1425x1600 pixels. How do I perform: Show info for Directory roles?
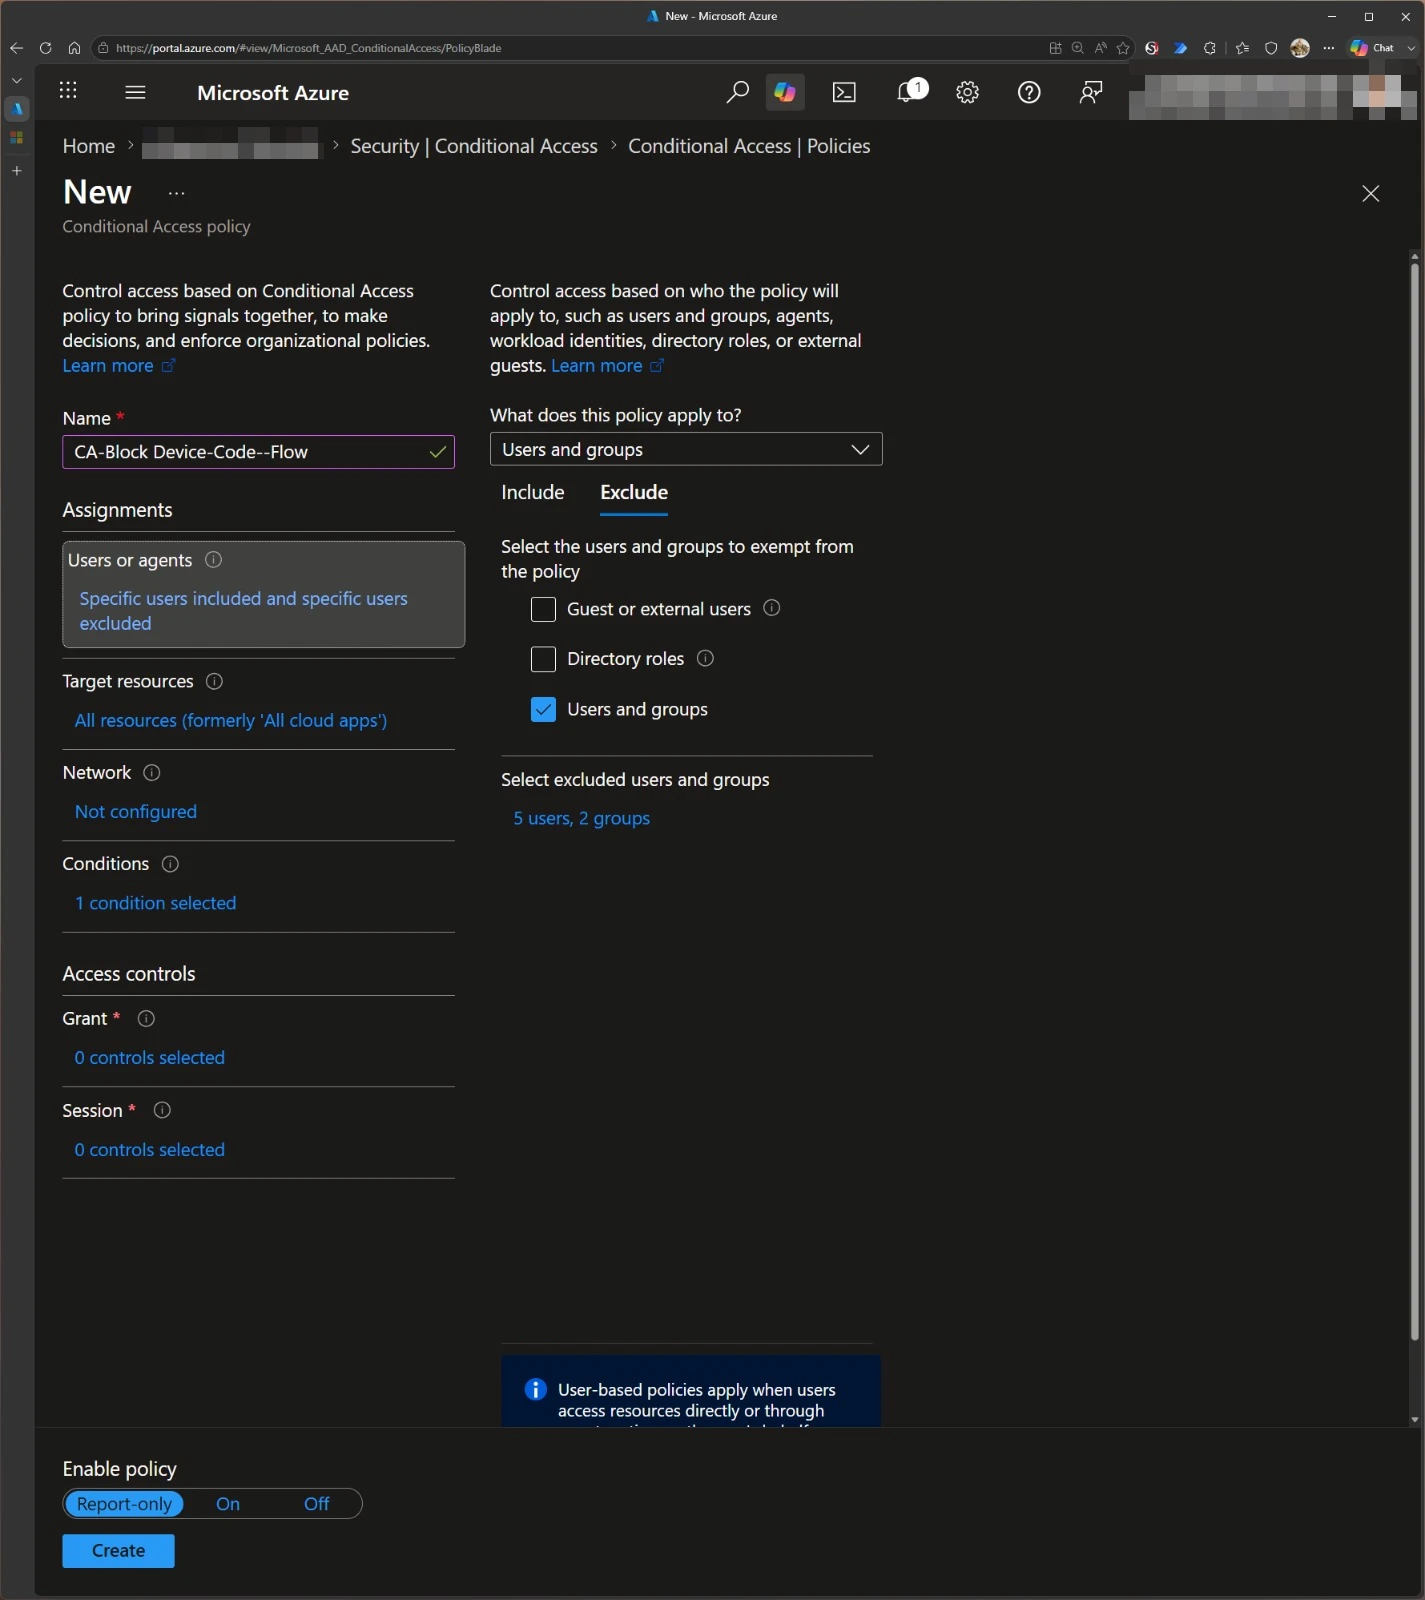coord(705,658)
